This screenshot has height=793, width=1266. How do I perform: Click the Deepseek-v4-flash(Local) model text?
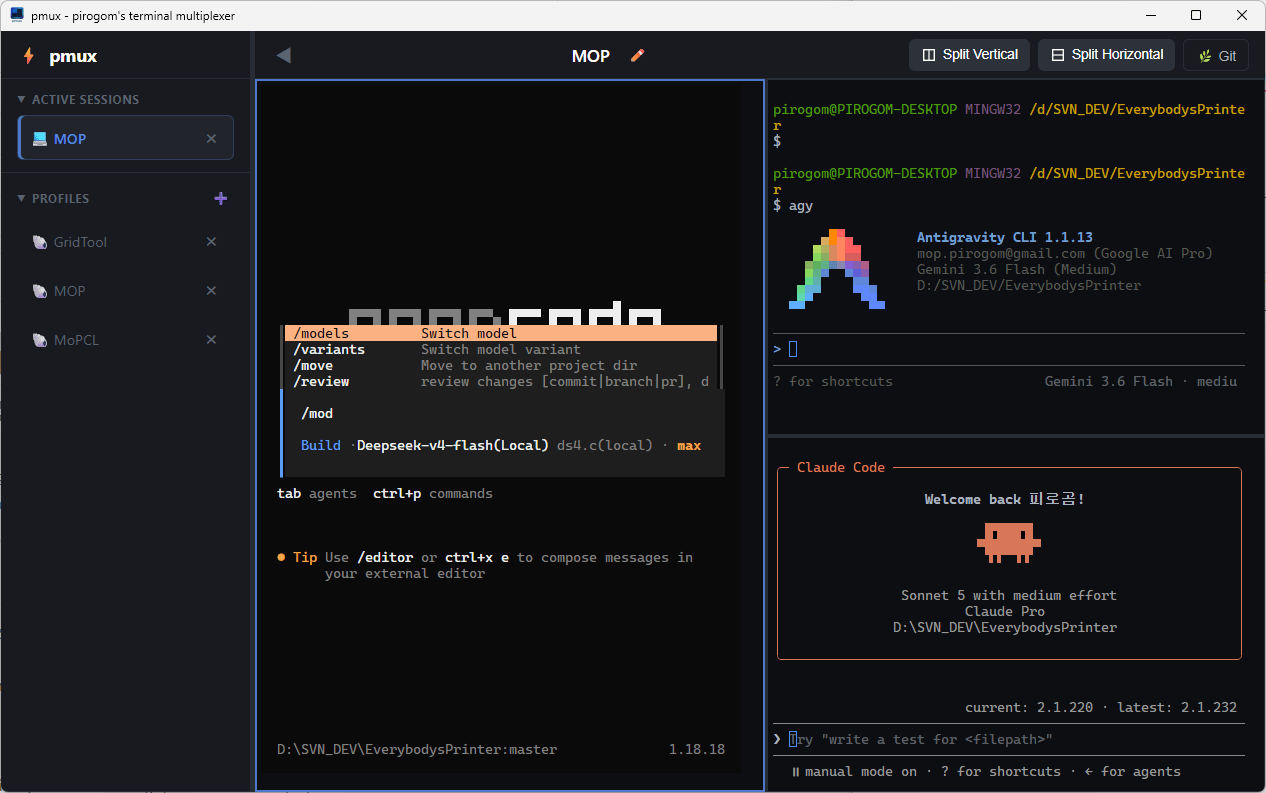point(453,445)
